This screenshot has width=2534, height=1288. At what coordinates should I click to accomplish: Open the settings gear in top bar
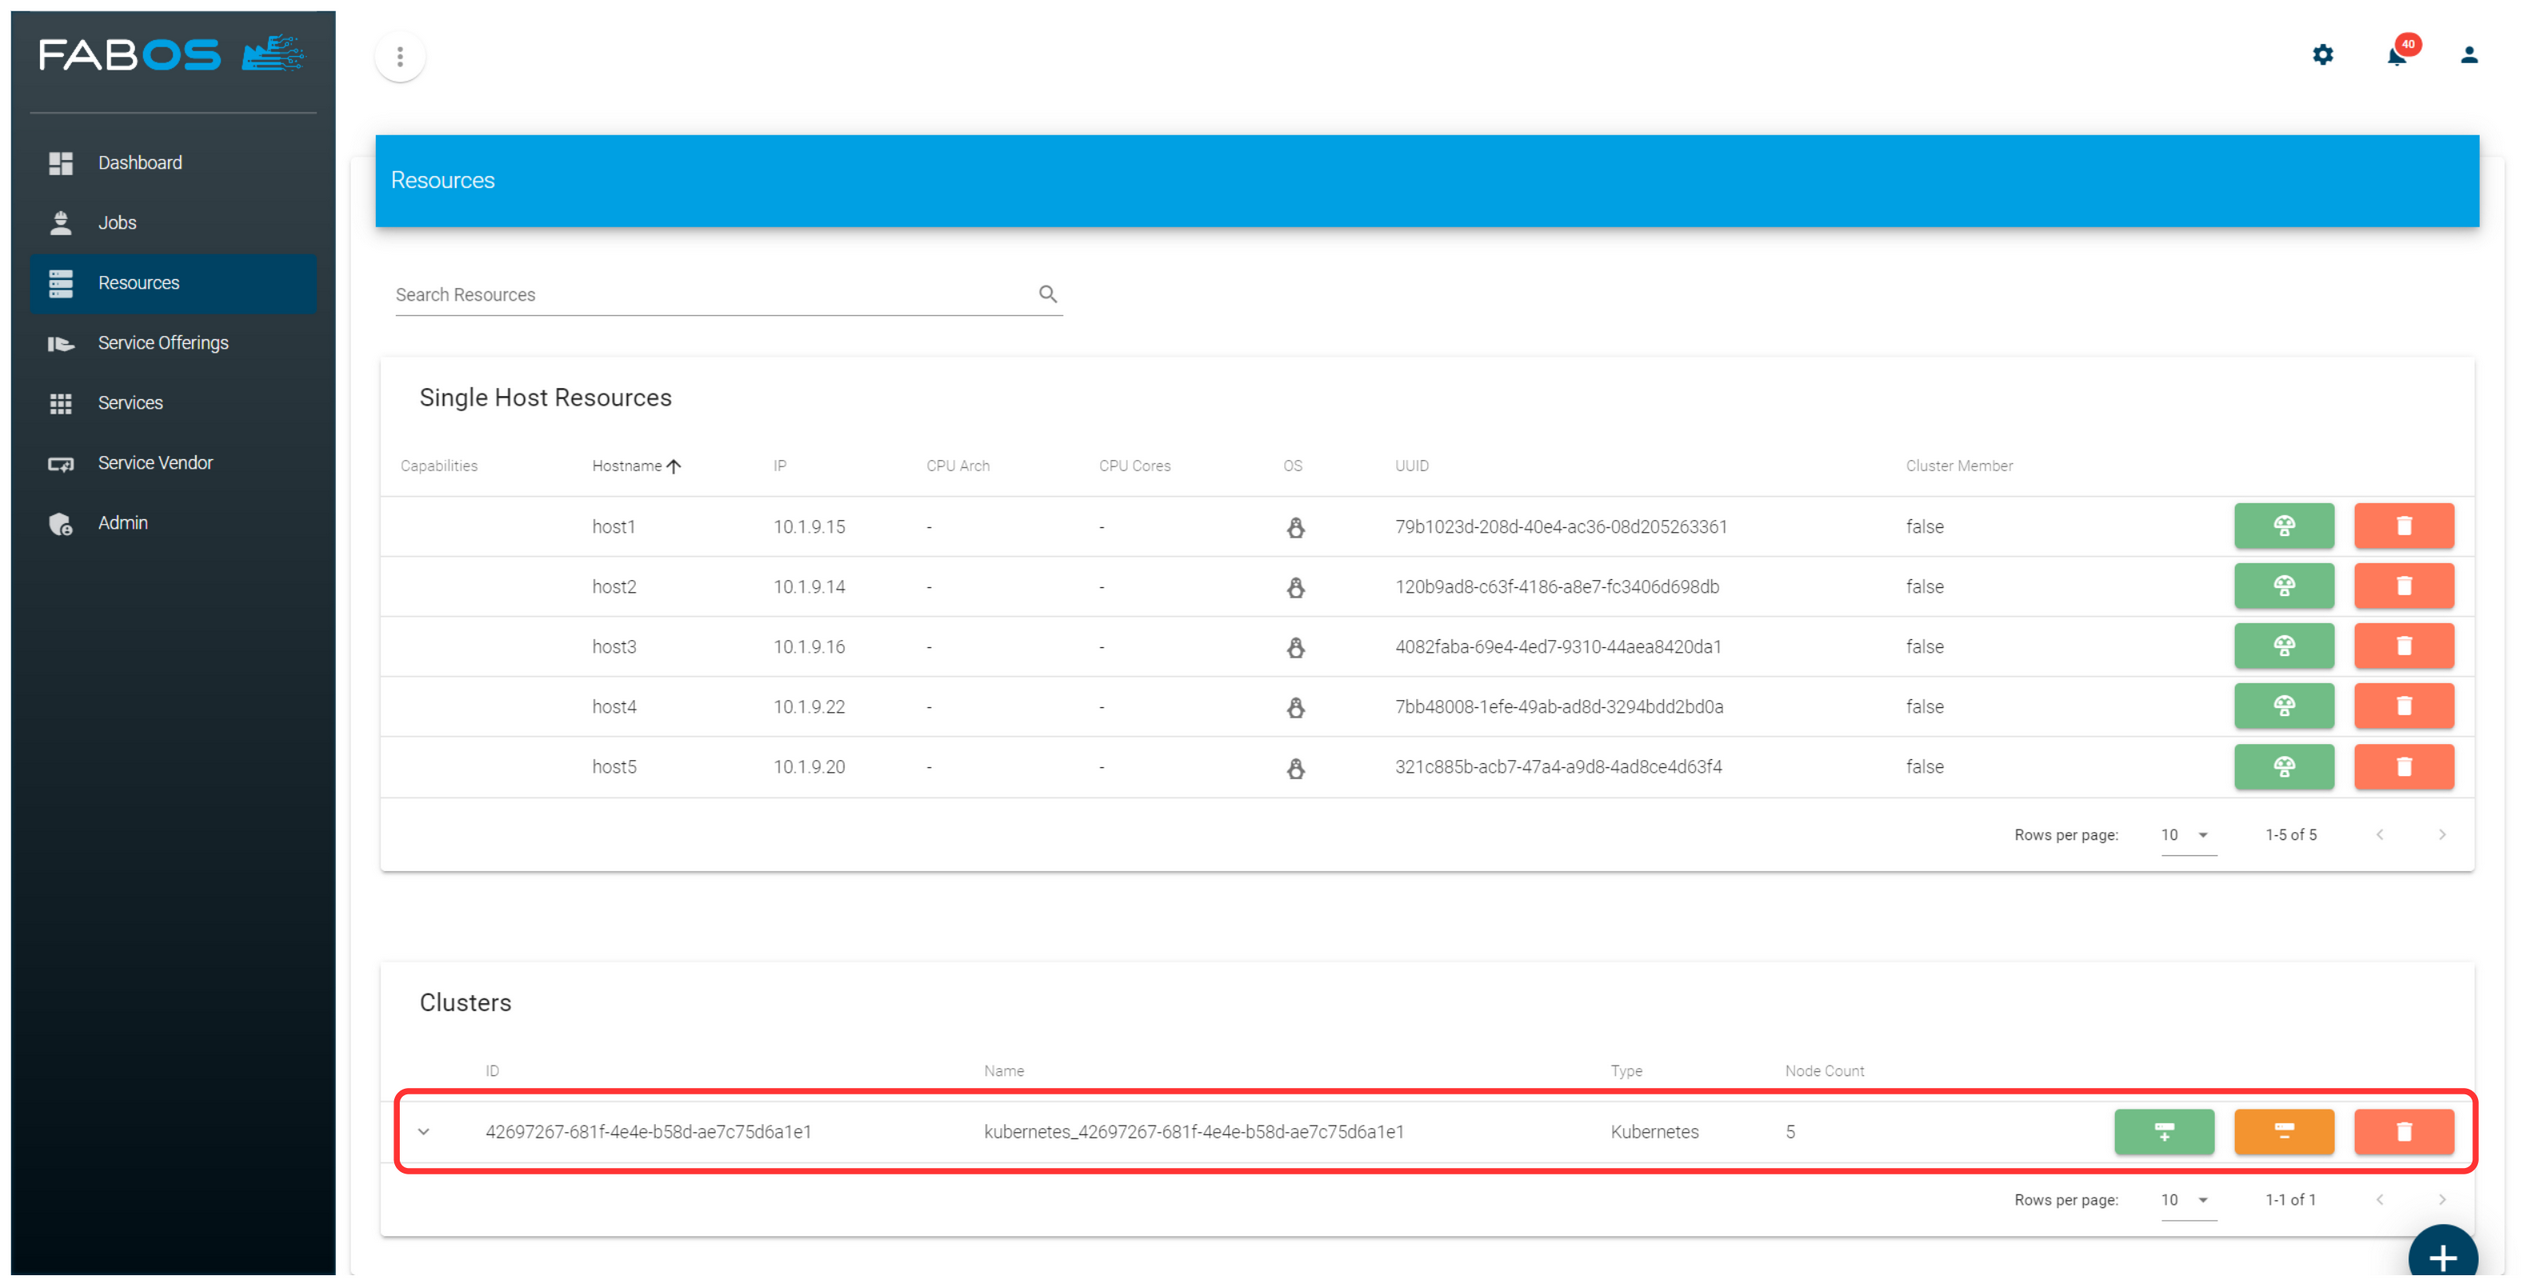[x=2323, y=56]
